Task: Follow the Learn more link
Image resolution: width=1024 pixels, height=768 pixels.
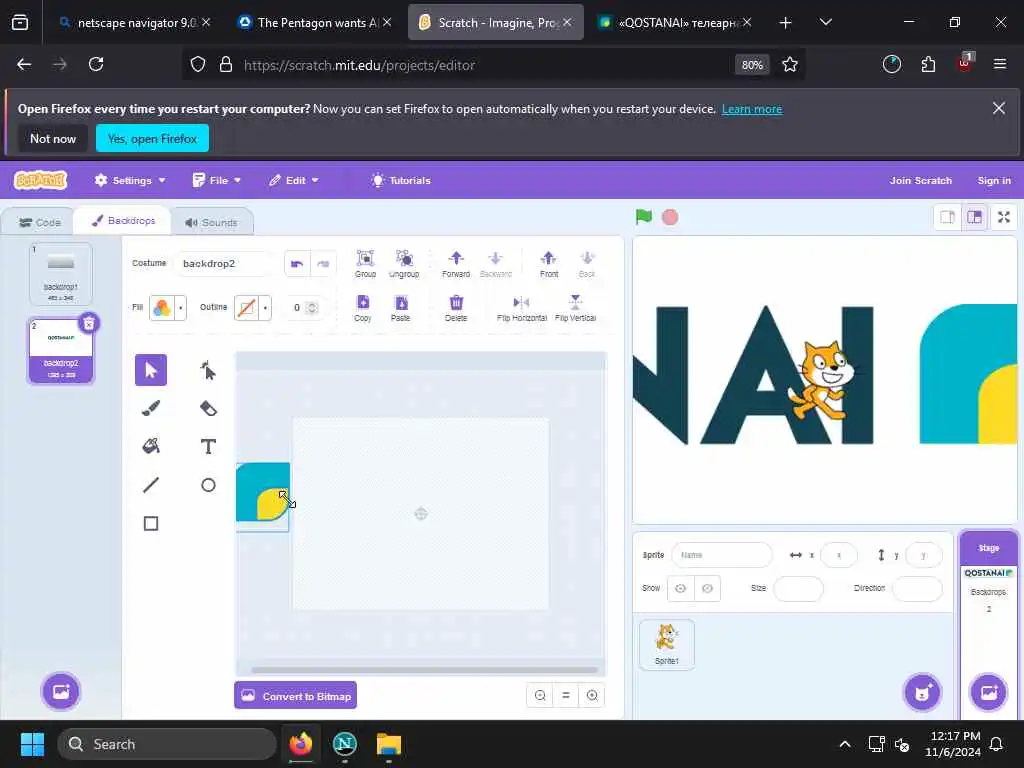Action: (x=752, y=109)
